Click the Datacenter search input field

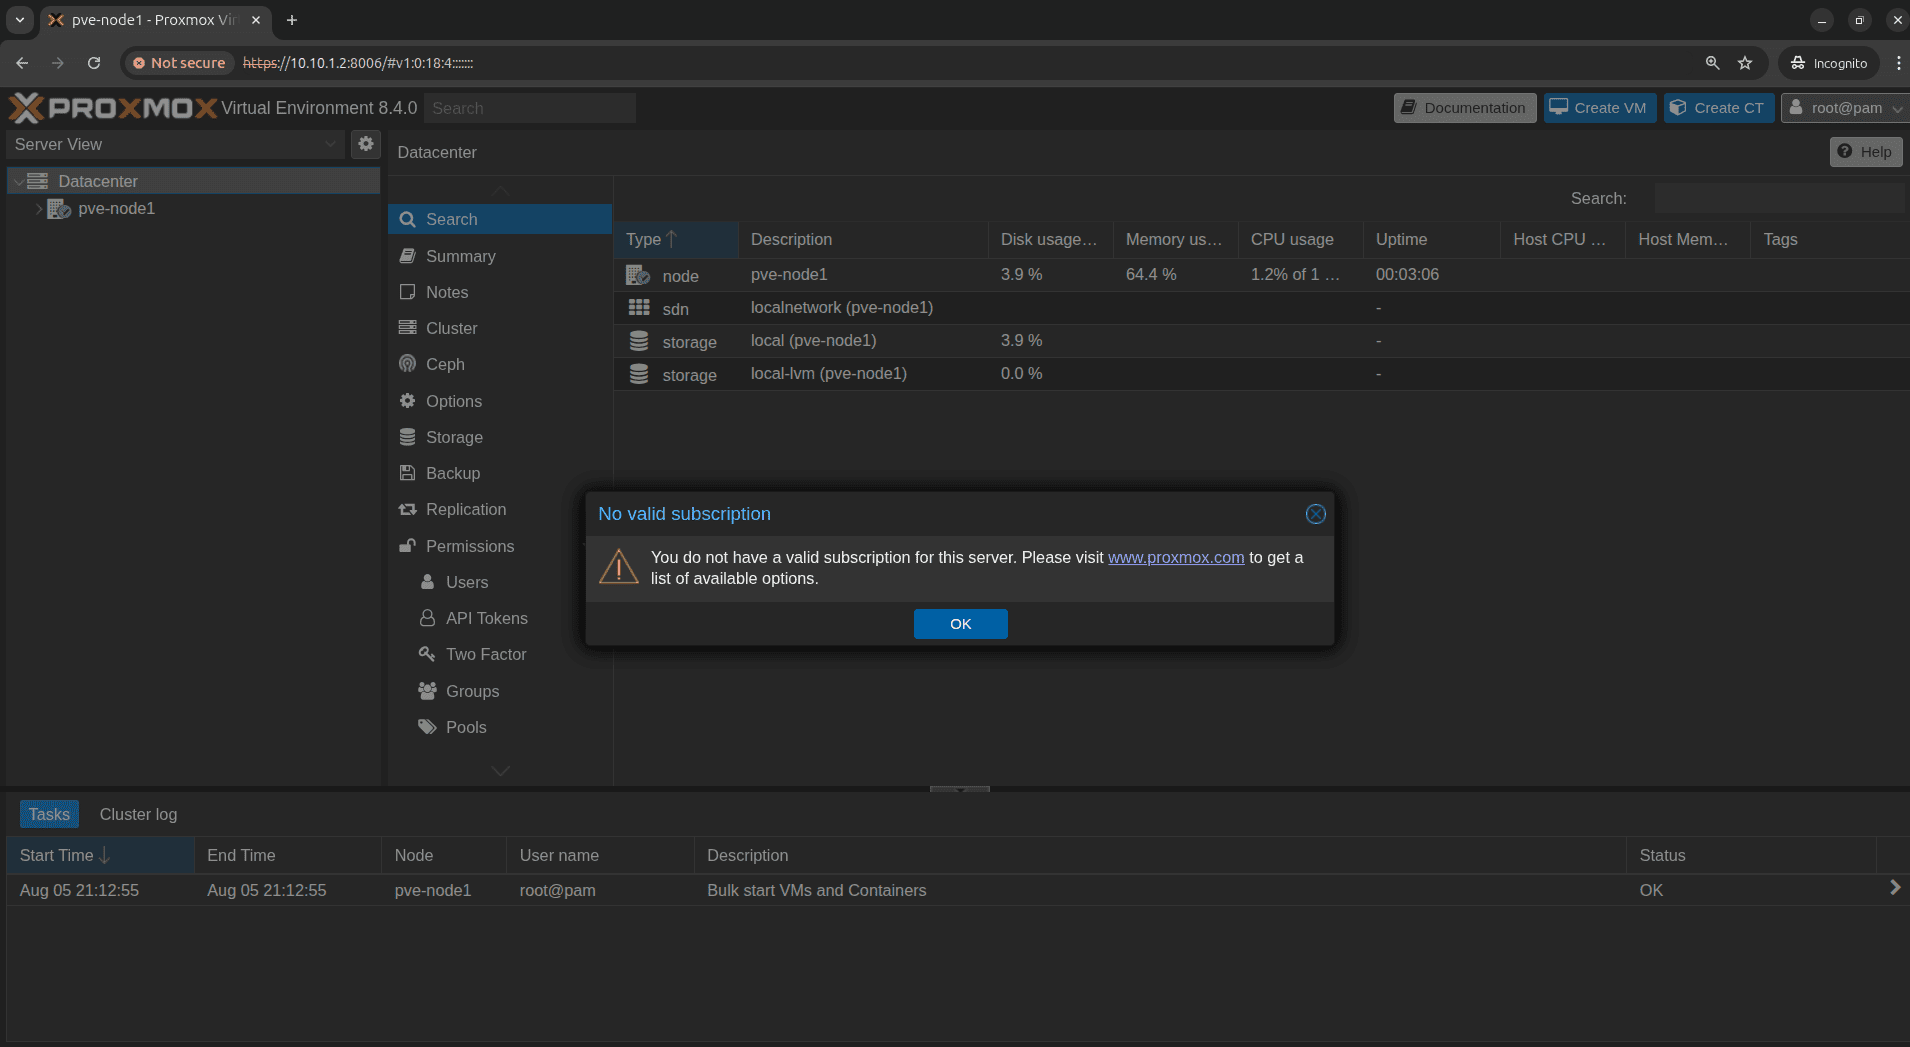click(1778, 199)
